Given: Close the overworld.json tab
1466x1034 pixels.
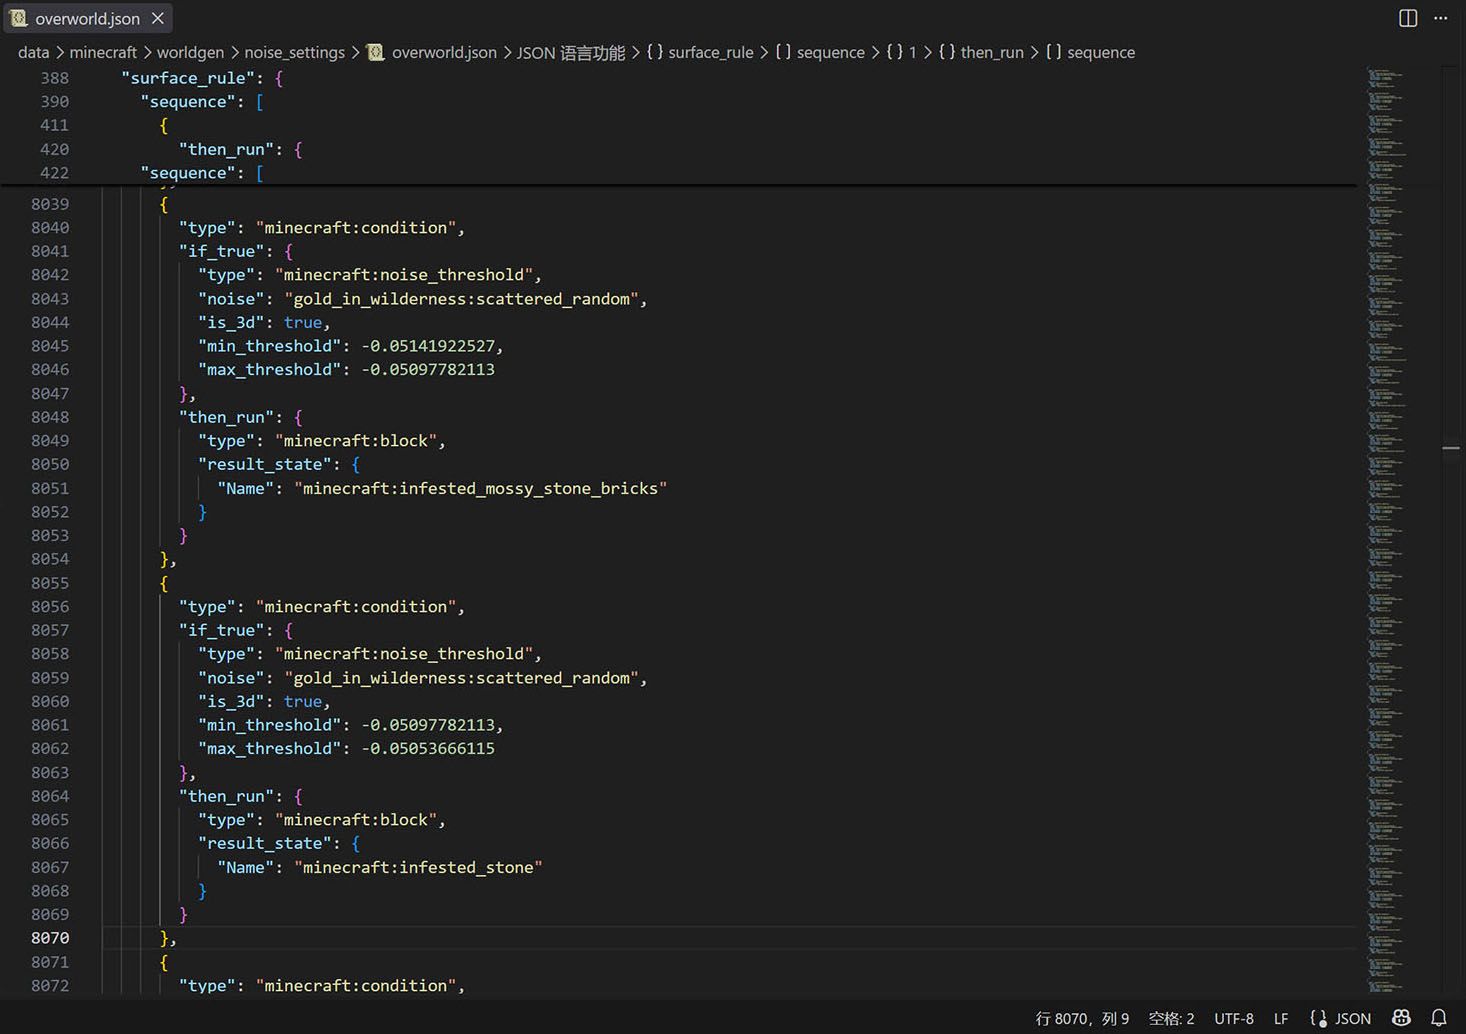Looking at the screenshot, I should click(158, 18).
